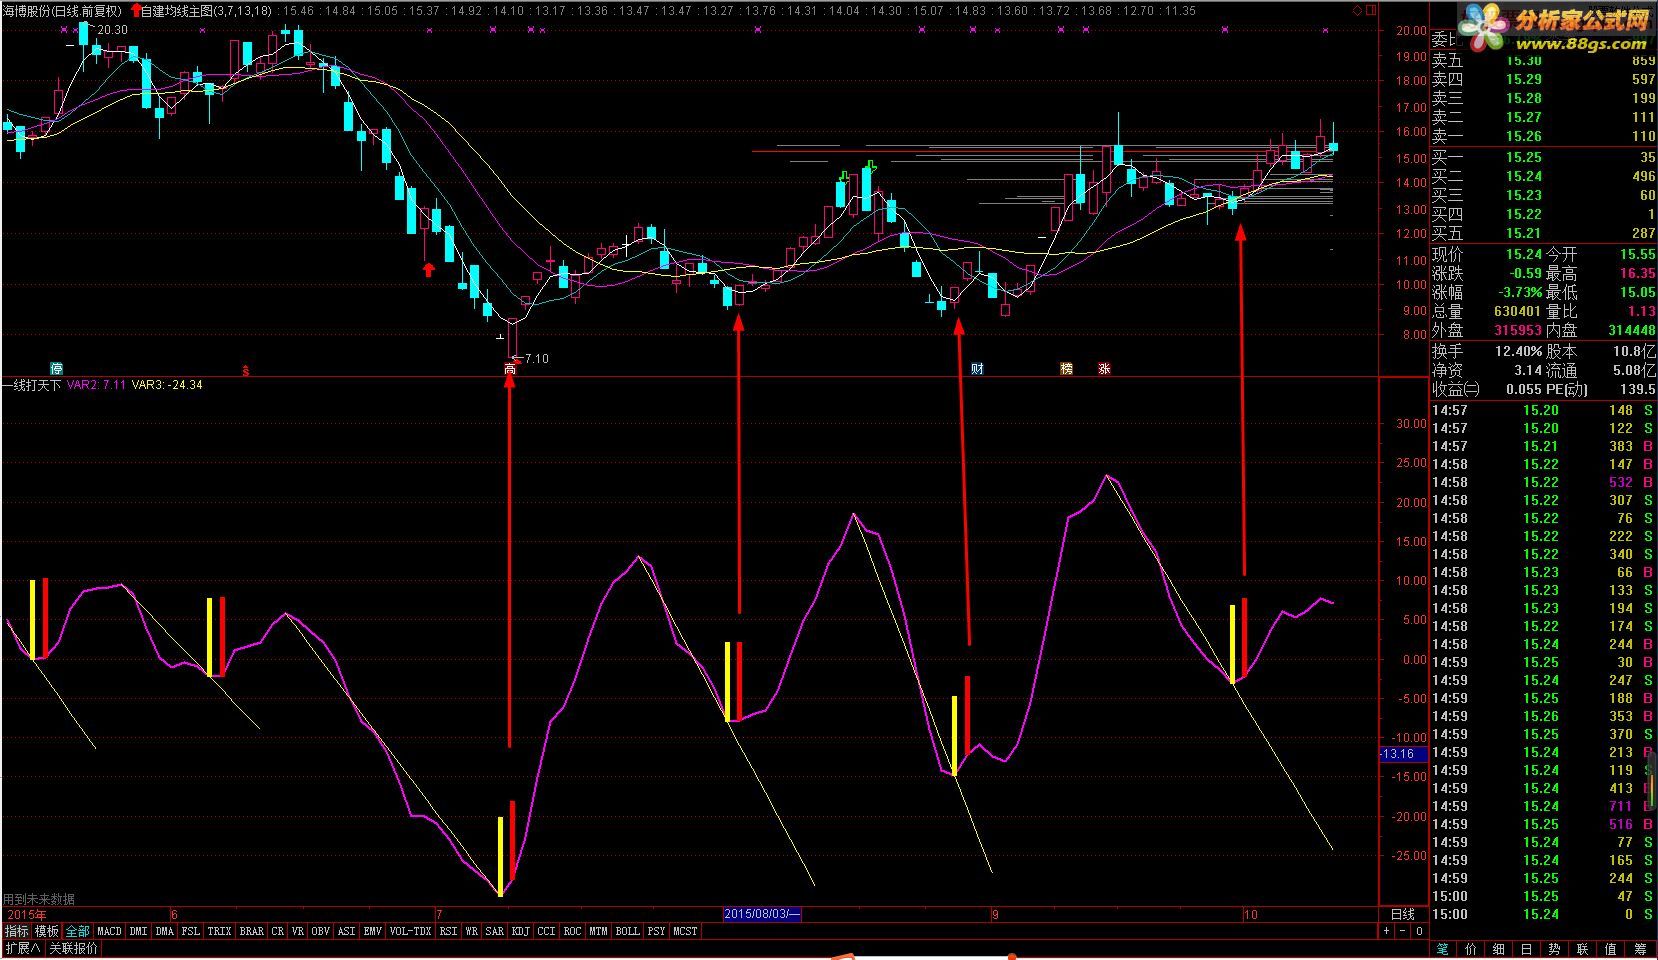
Task: Click the 一线打天下 indicator name
Action: (32, 385)
